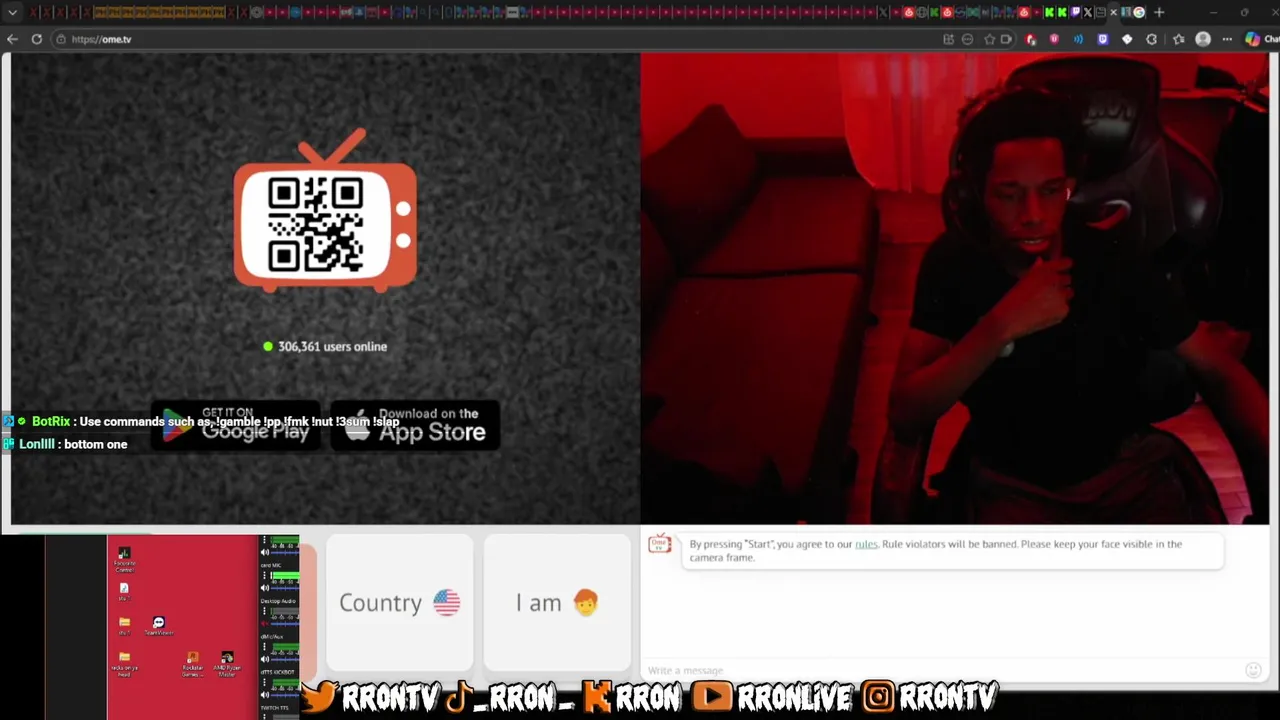The image size is (1280, 720).
Task: Open the browser profile avatar
Action: 1203,39
